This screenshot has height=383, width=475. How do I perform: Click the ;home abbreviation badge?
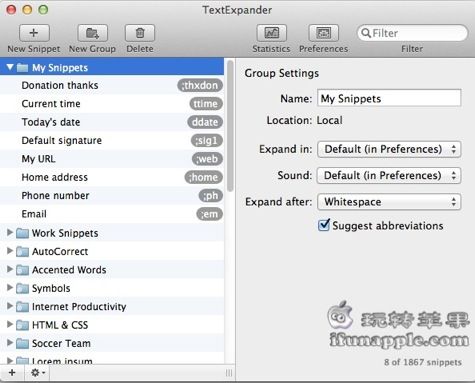[x=204, y=177]
